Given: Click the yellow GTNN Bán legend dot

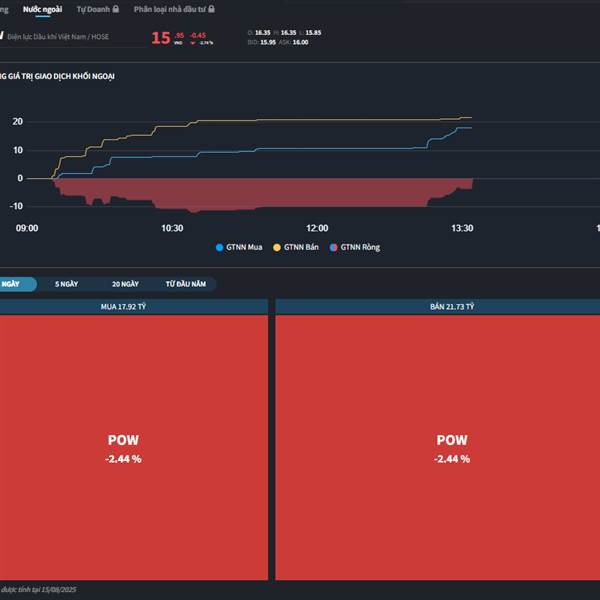Looking at the screenshot, I should tap(277, 248).
